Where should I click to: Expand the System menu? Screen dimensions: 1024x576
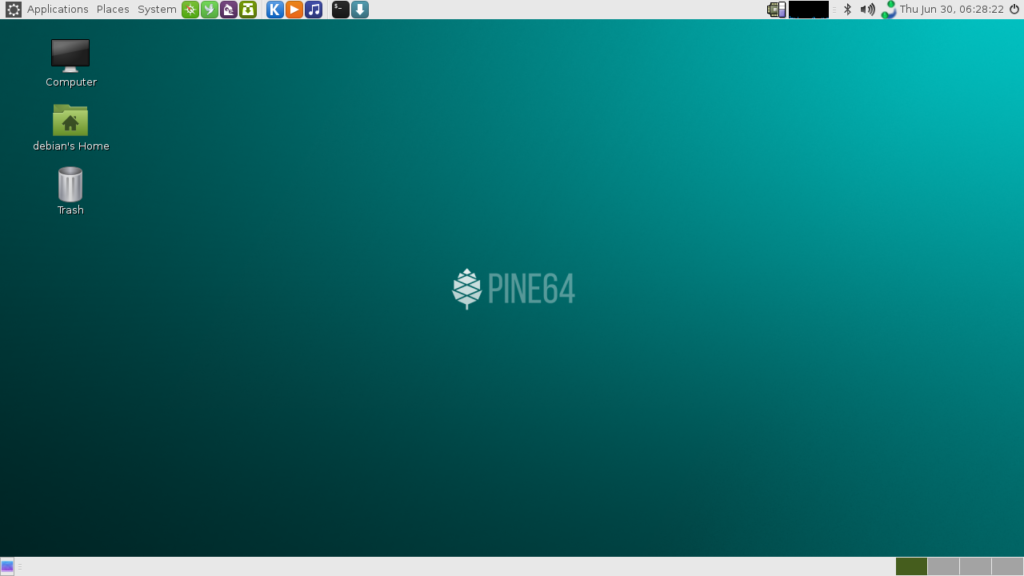(157, 9)
